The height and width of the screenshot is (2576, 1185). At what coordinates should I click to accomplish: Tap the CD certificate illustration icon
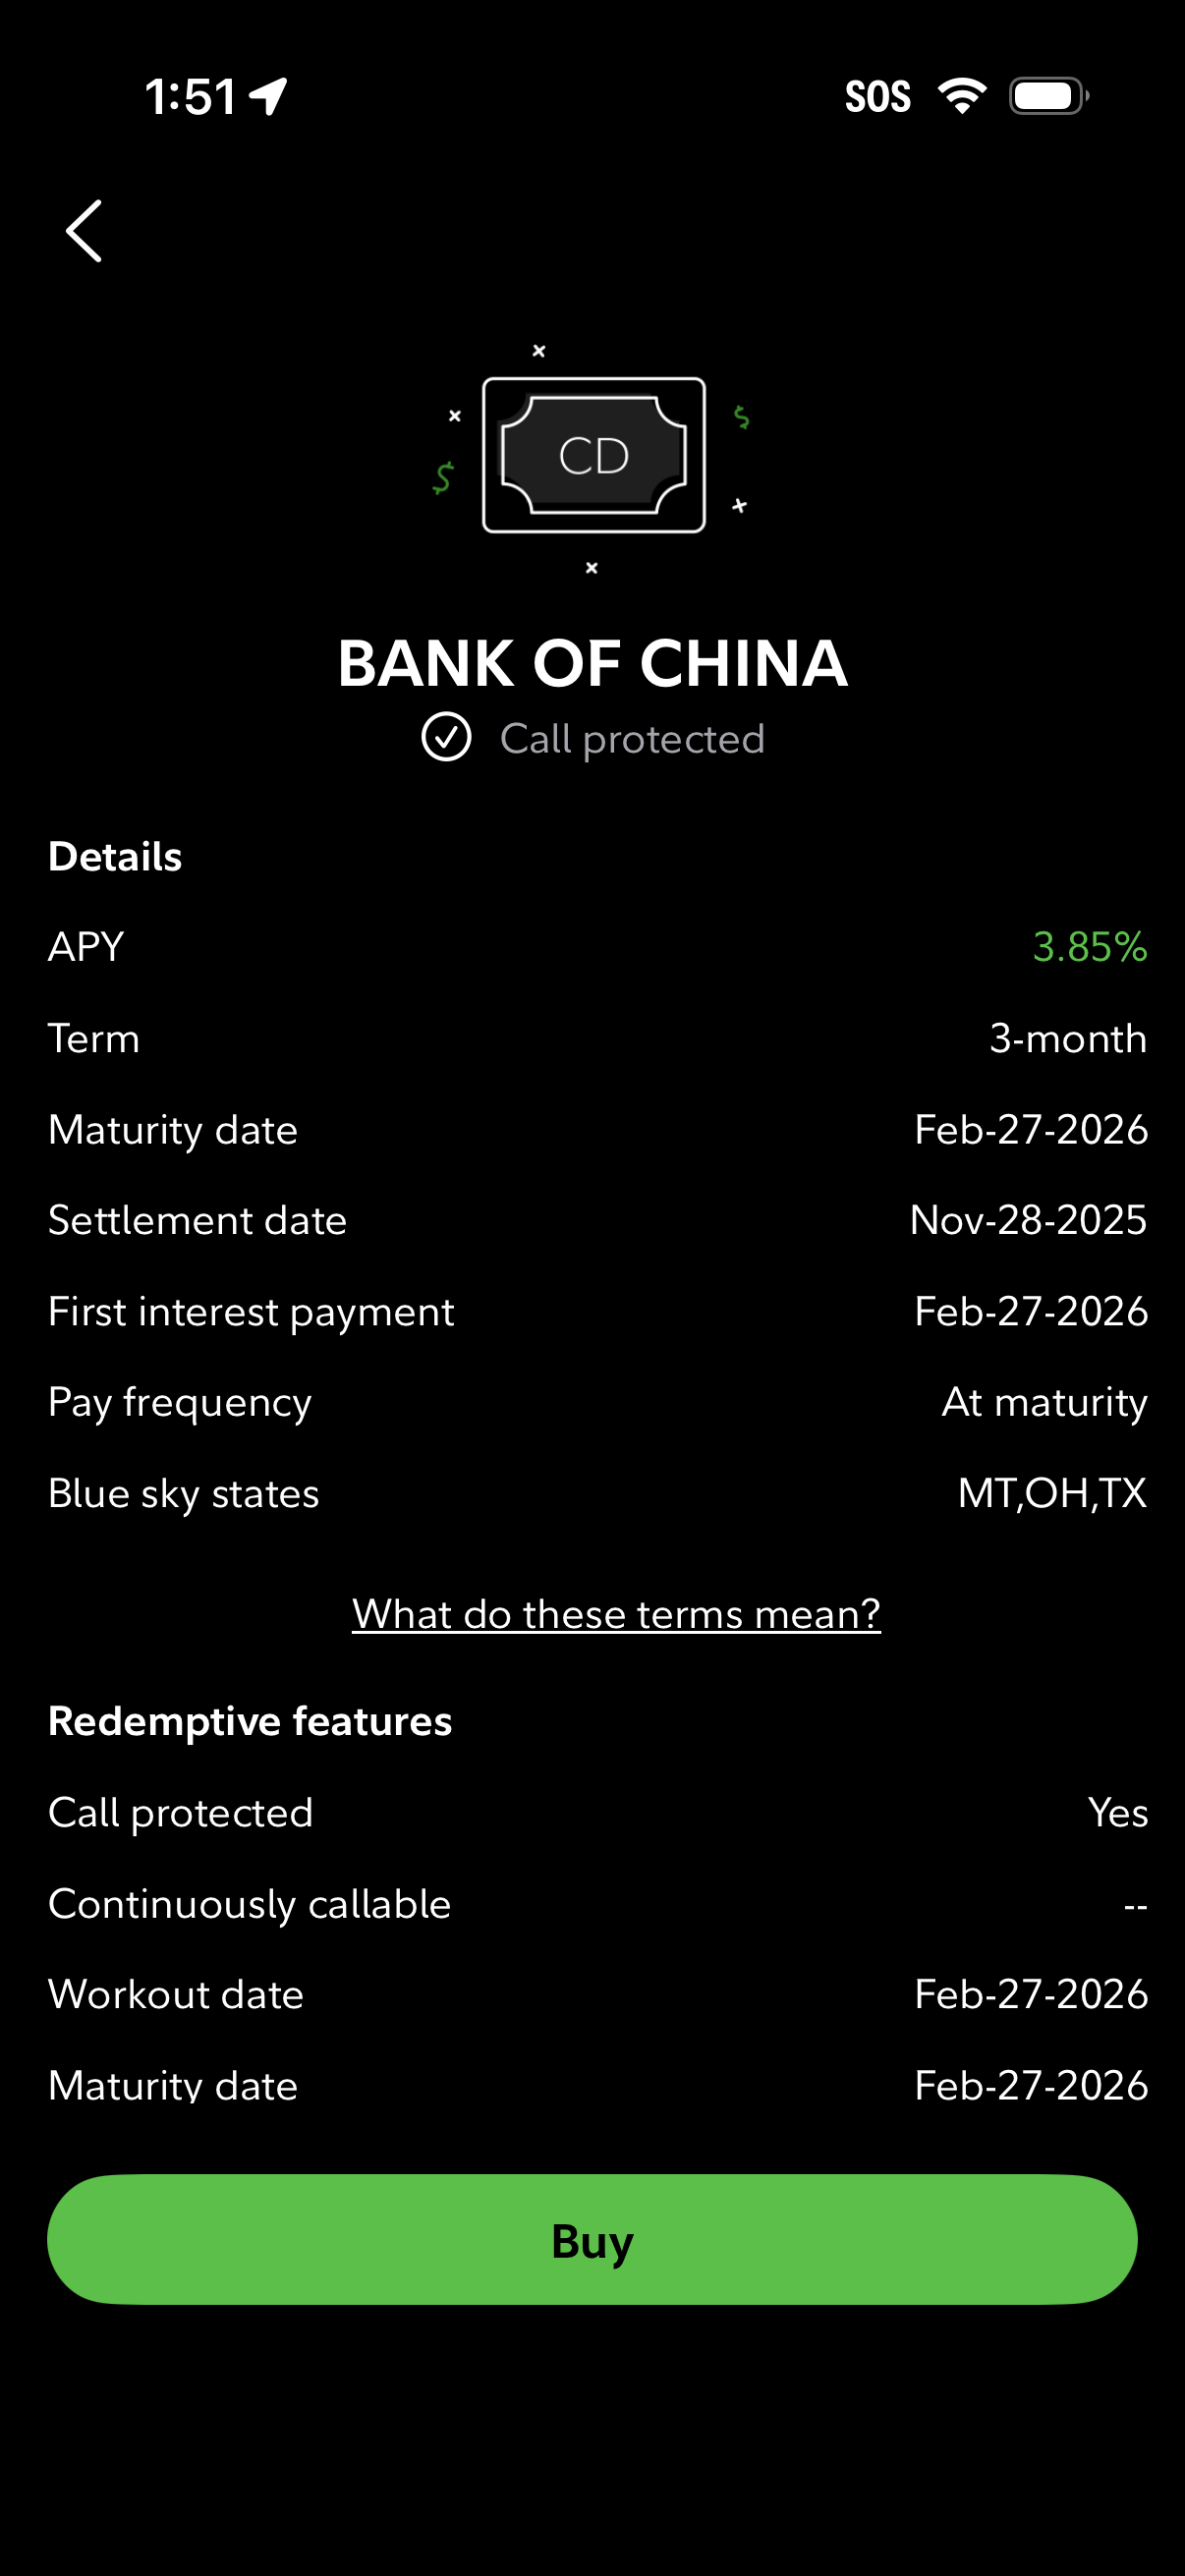593,456
